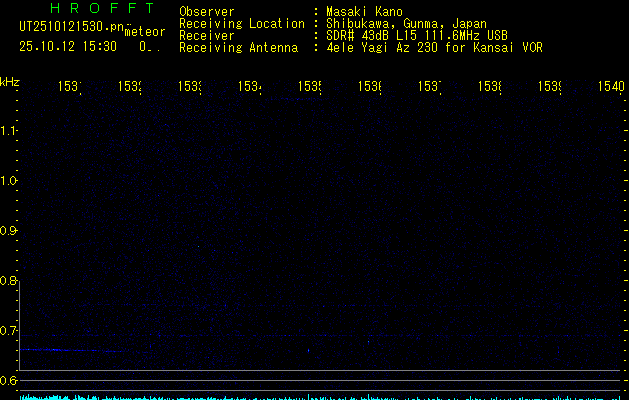629x400 pixels.
Task: Click the 1537 time axis marker
Action: pyautogui.click(x=429, y=86)
